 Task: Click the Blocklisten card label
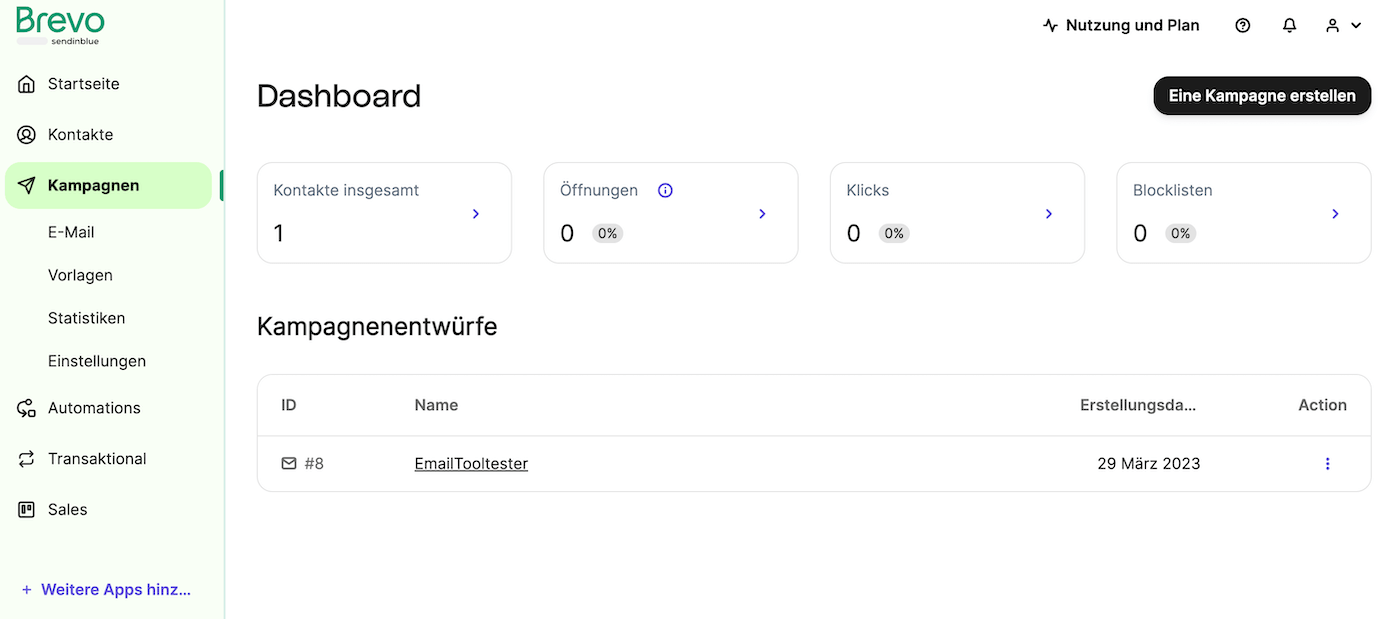pos(1173,190)
